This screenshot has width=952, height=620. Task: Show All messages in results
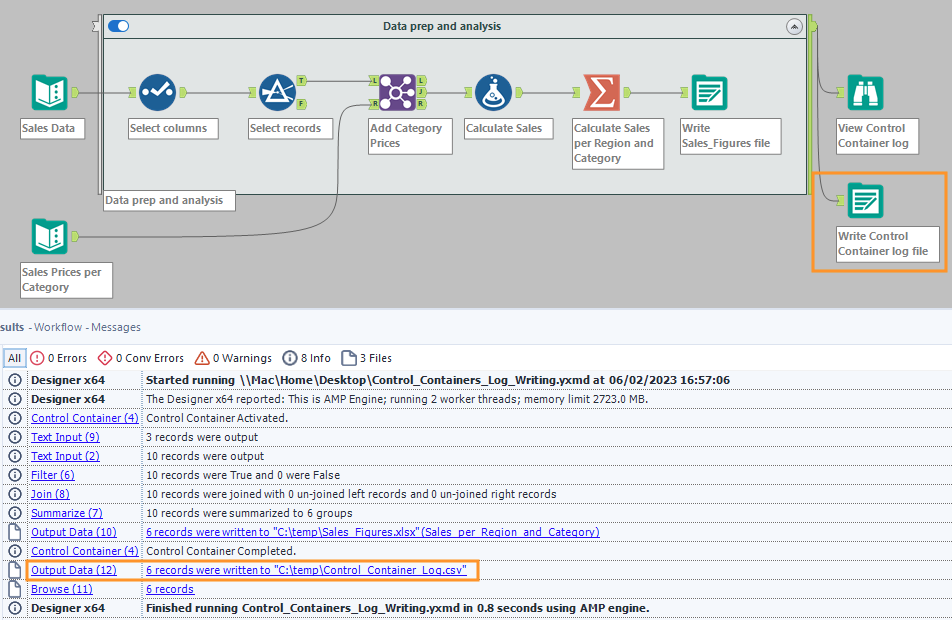coord(14,358)
